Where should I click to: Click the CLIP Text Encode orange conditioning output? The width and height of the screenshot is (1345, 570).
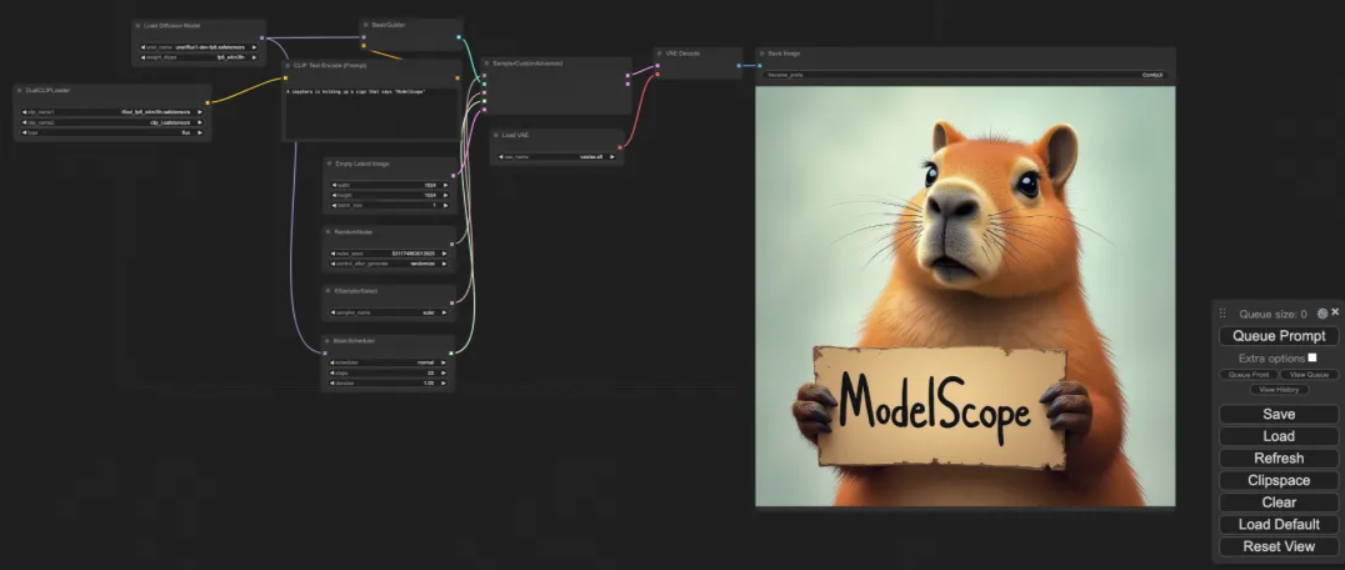pyautogui.click(x=458, y=78)
